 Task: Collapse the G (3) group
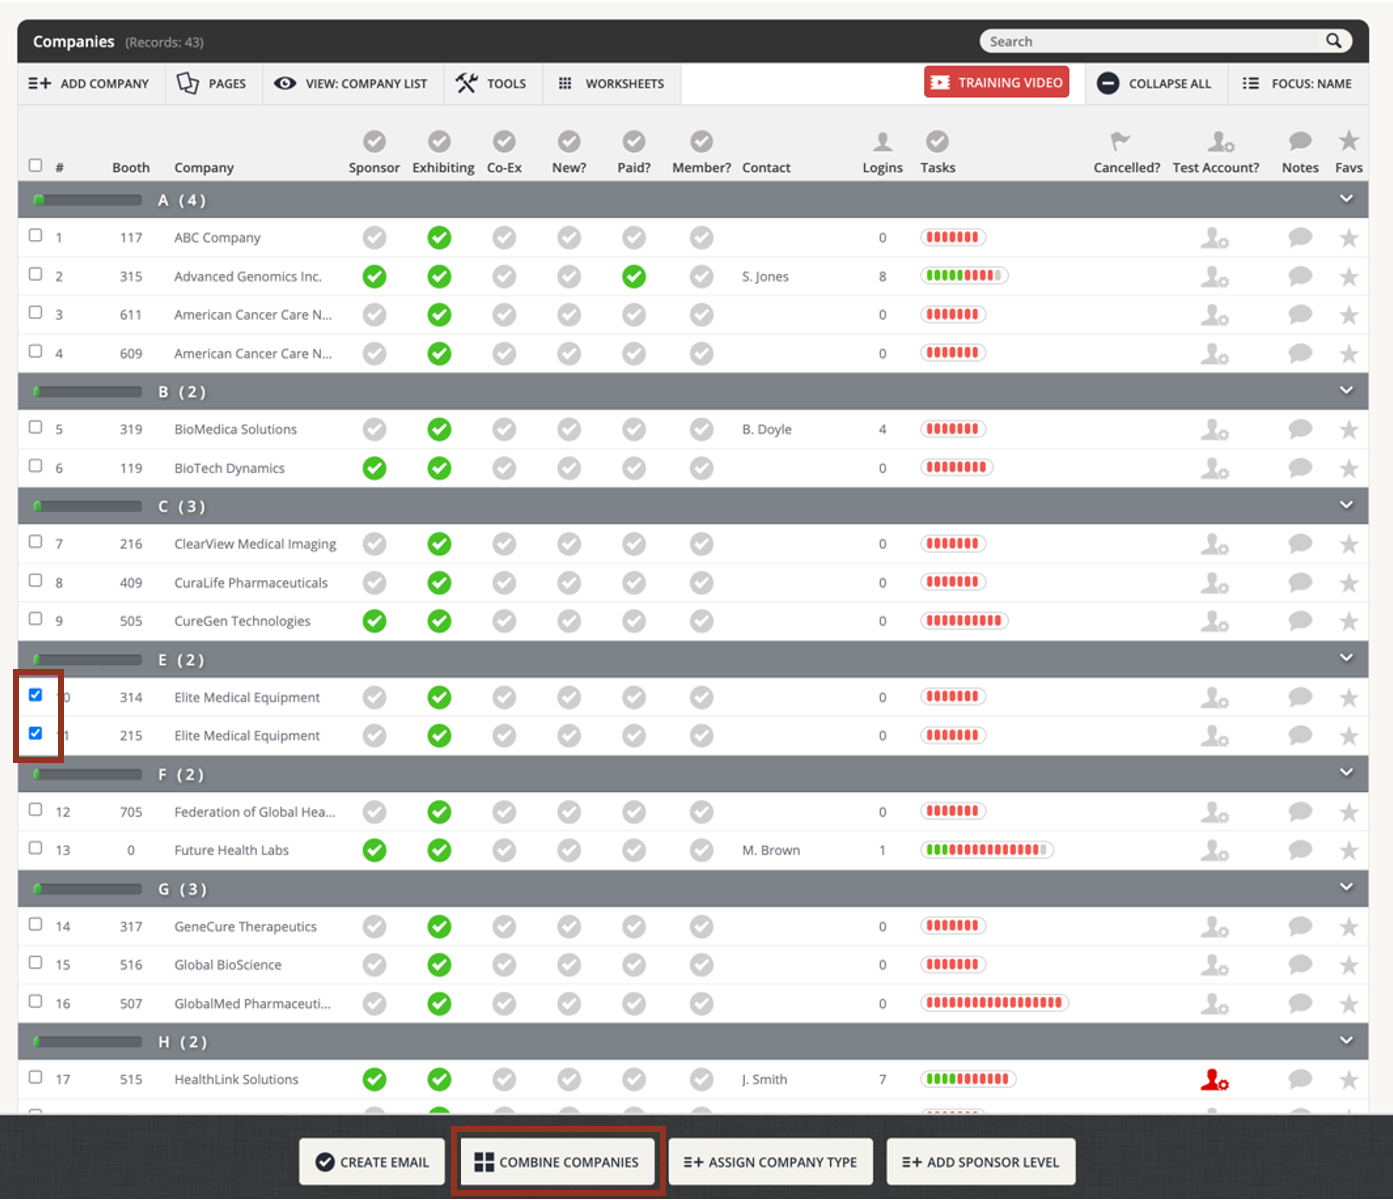1346,887
